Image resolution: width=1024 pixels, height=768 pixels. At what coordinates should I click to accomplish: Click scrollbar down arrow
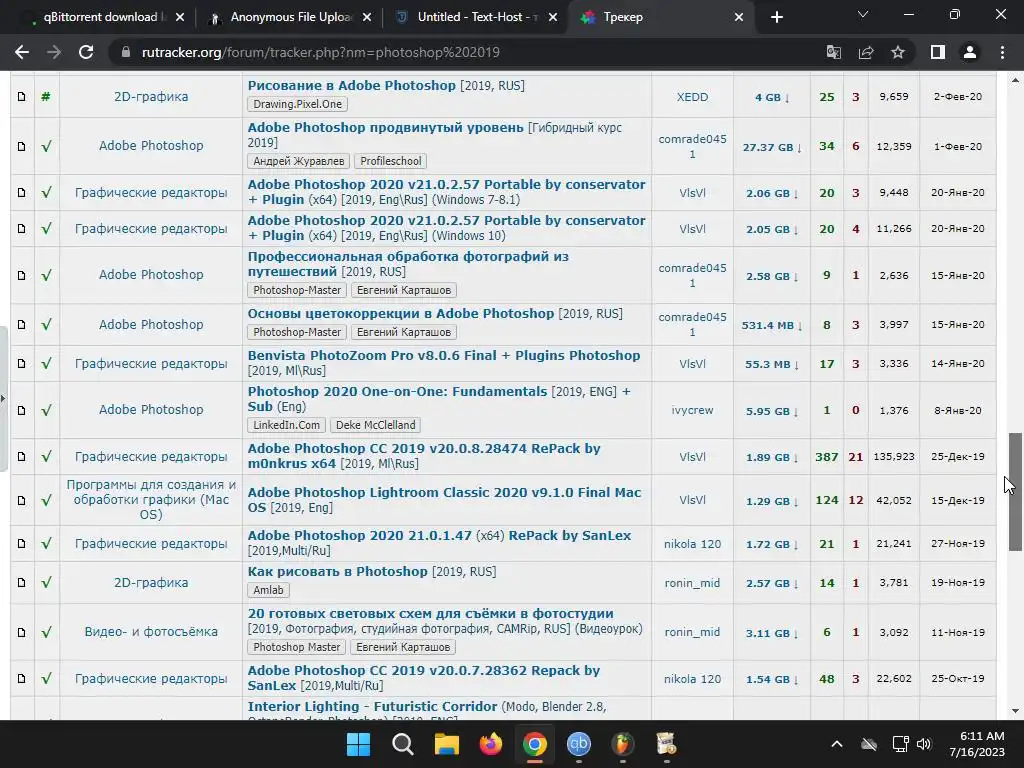pyautogui.click(x=1015, y=711)
